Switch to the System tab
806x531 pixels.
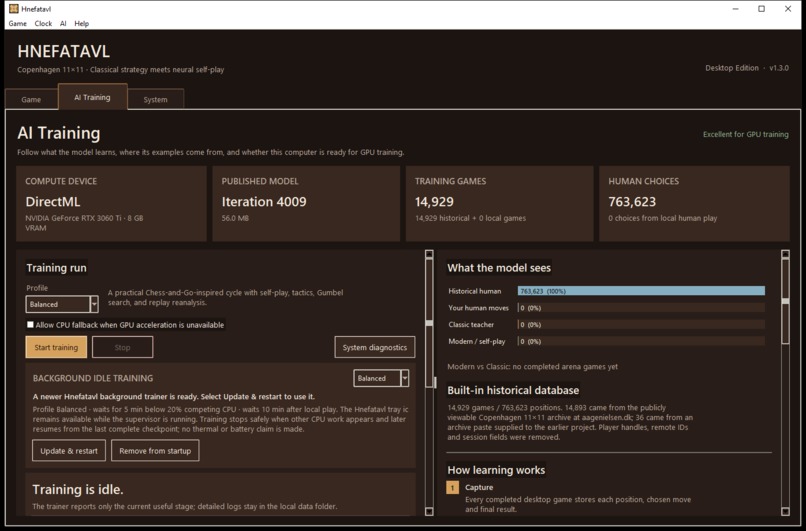point(155,99)
